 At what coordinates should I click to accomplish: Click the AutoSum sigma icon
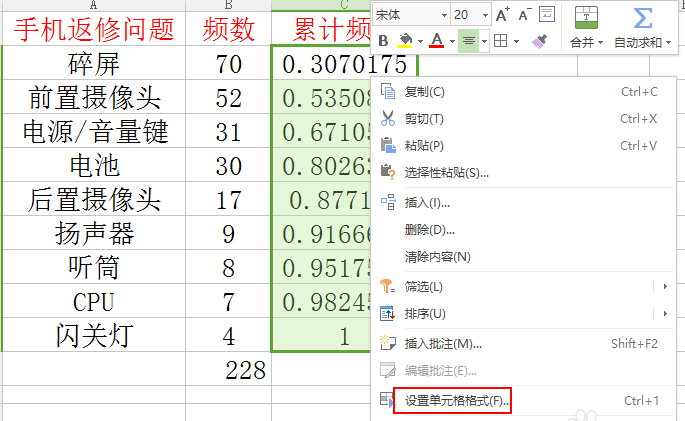(x=643, y=18)
